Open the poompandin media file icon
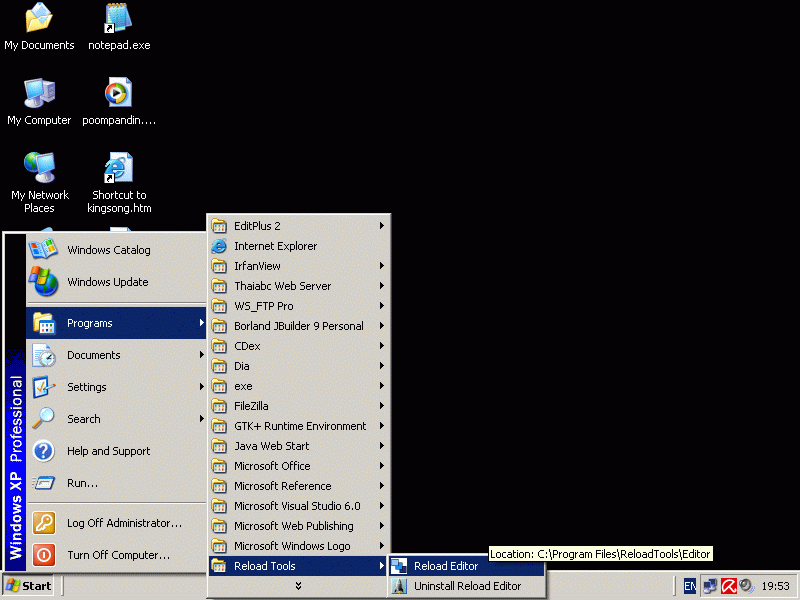The width and height of the screenshot is (800, 600). pyautogui.click(x=118, y=93)
